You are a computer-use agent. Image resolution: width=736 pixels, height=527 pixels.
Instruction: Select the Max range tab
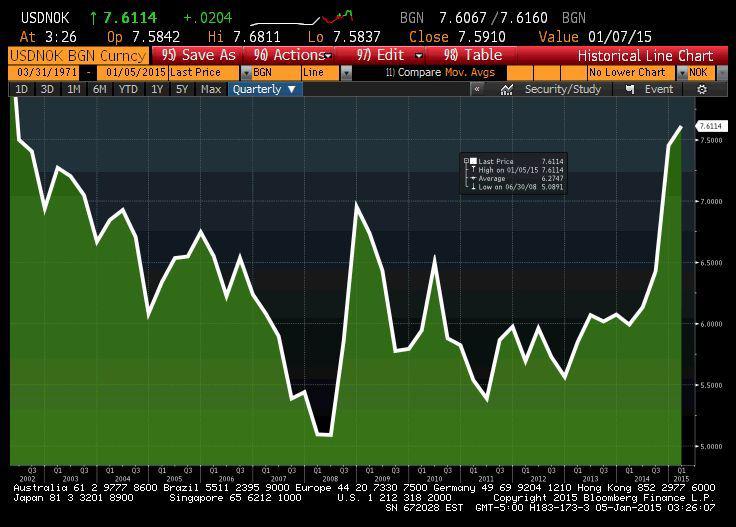[x=211, y=89]
